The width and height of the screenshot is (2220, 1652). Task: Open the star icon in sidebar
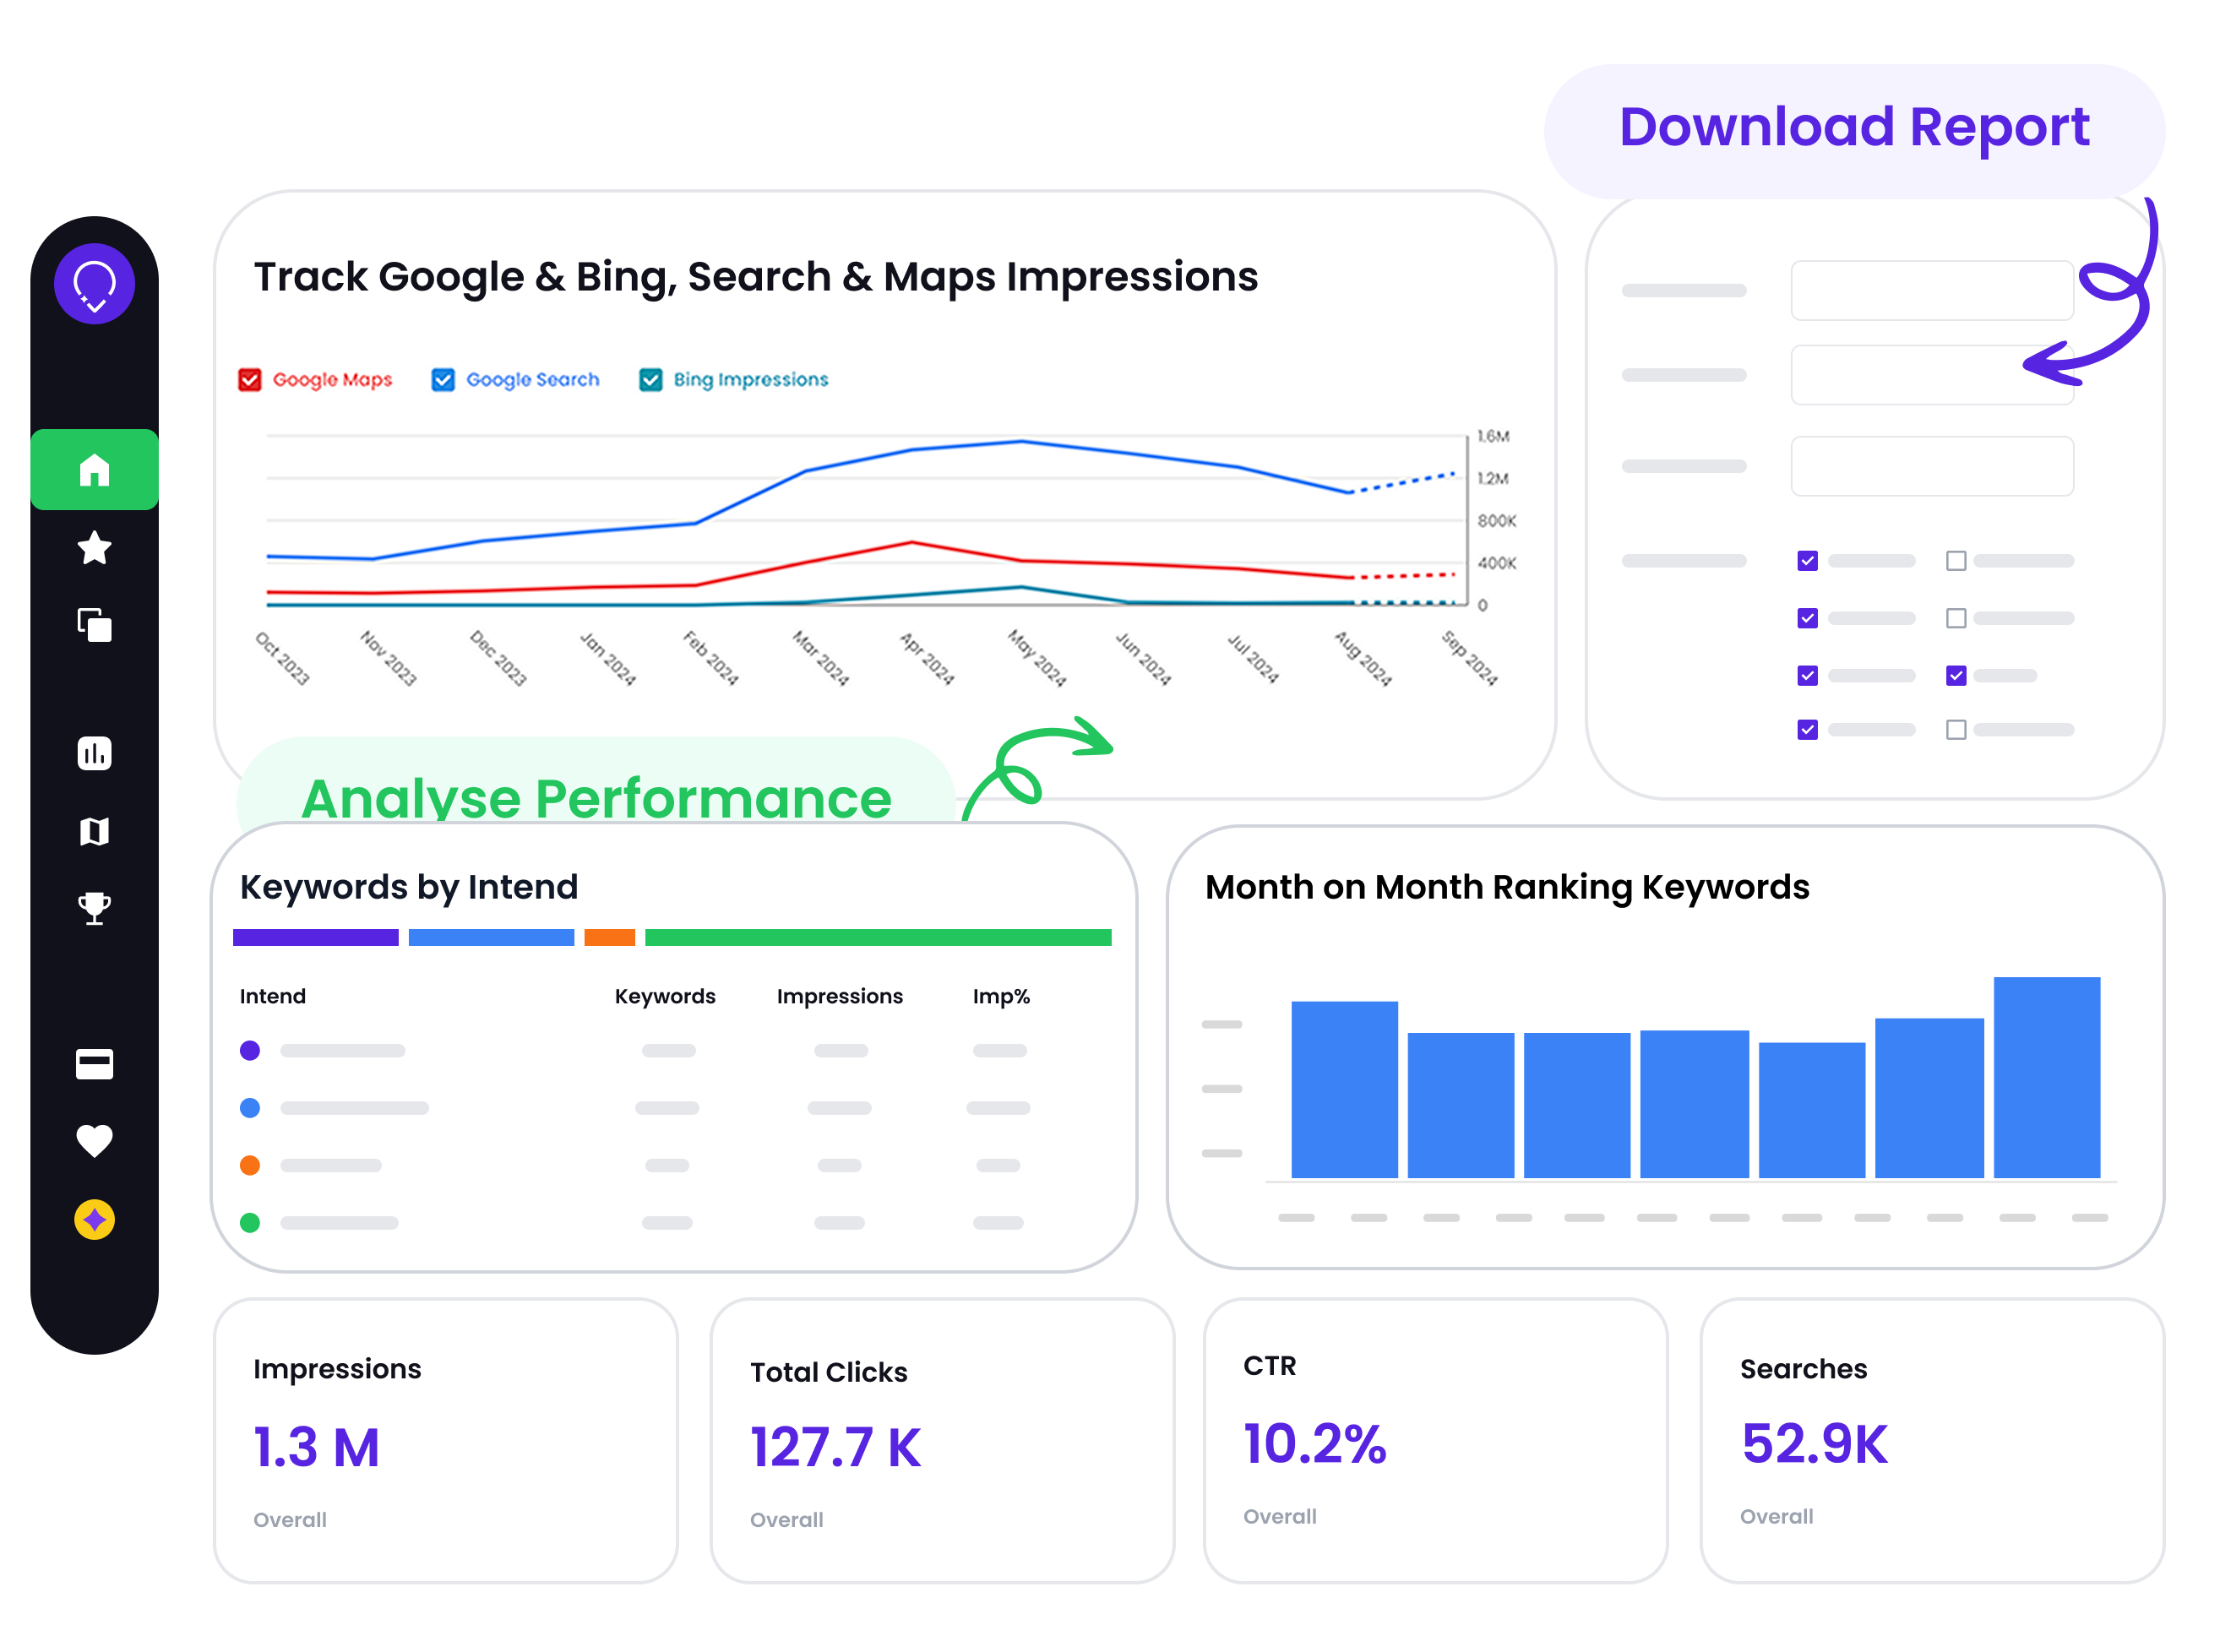94,547
